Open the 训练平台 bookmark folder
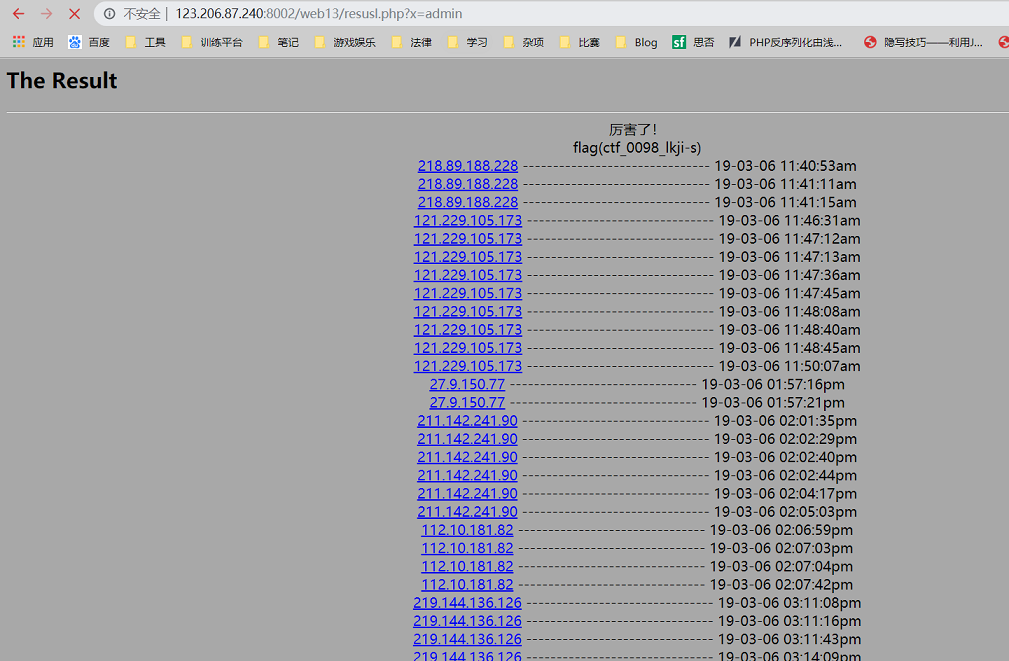Image resolution: width=1009 pixels, height=661 pixels. point(212,42)
